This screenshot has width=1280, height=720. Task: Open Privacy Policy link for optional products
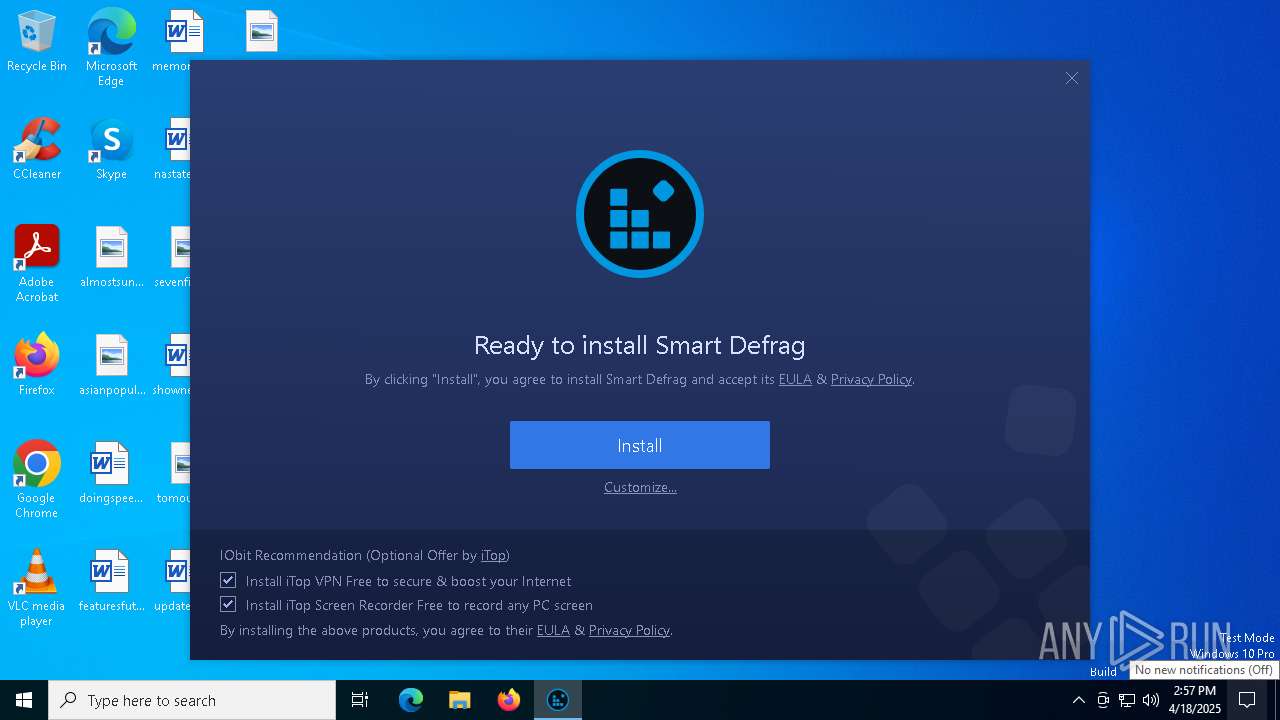pyautogui.click(x=629, y=630)
